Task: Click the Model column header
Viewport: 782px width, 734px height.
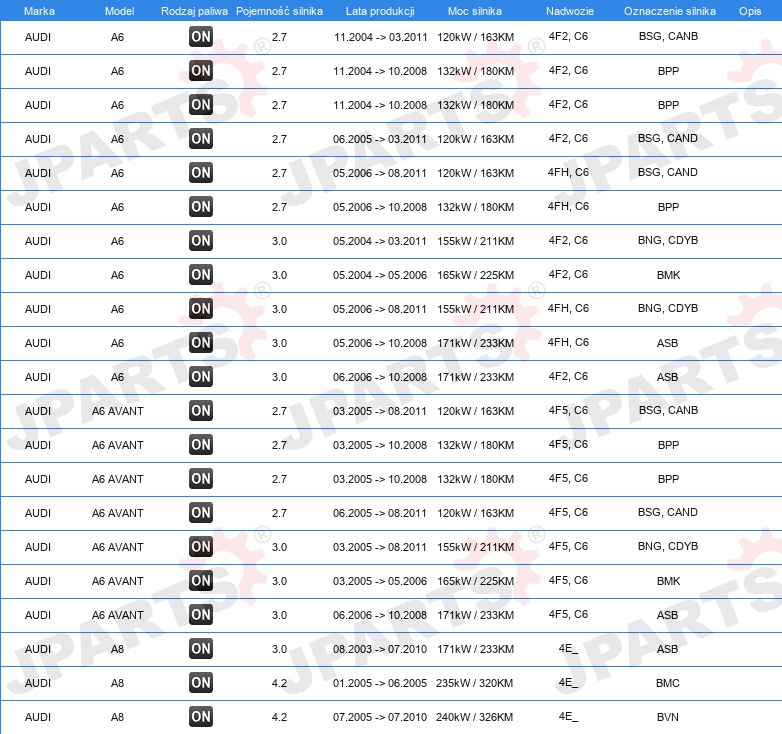Action: [119, 11]
